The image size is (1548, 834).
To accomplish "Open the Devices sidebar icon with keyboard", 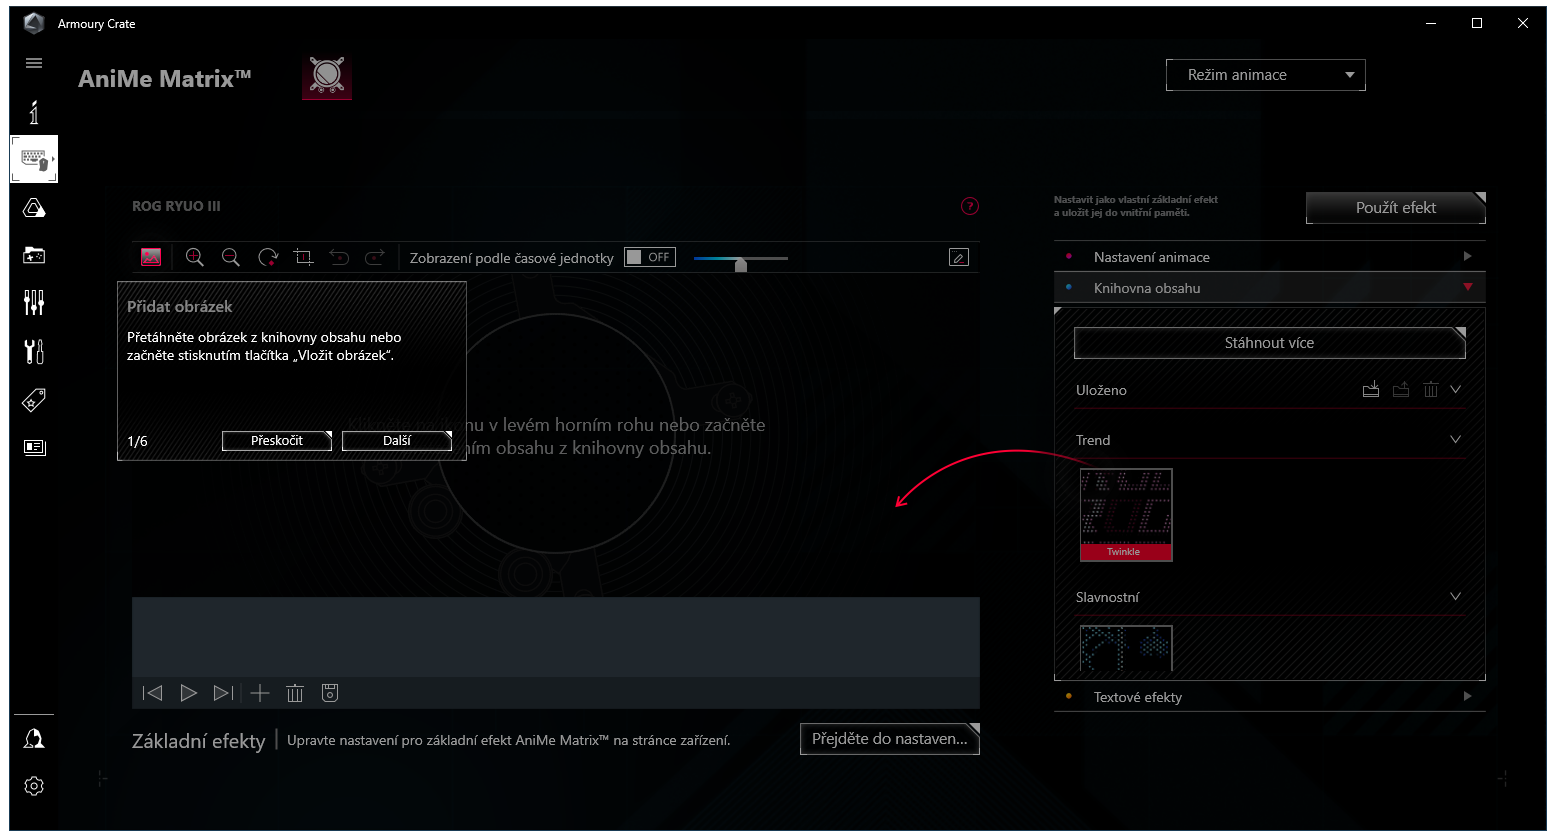I will [x=34, y=159].
